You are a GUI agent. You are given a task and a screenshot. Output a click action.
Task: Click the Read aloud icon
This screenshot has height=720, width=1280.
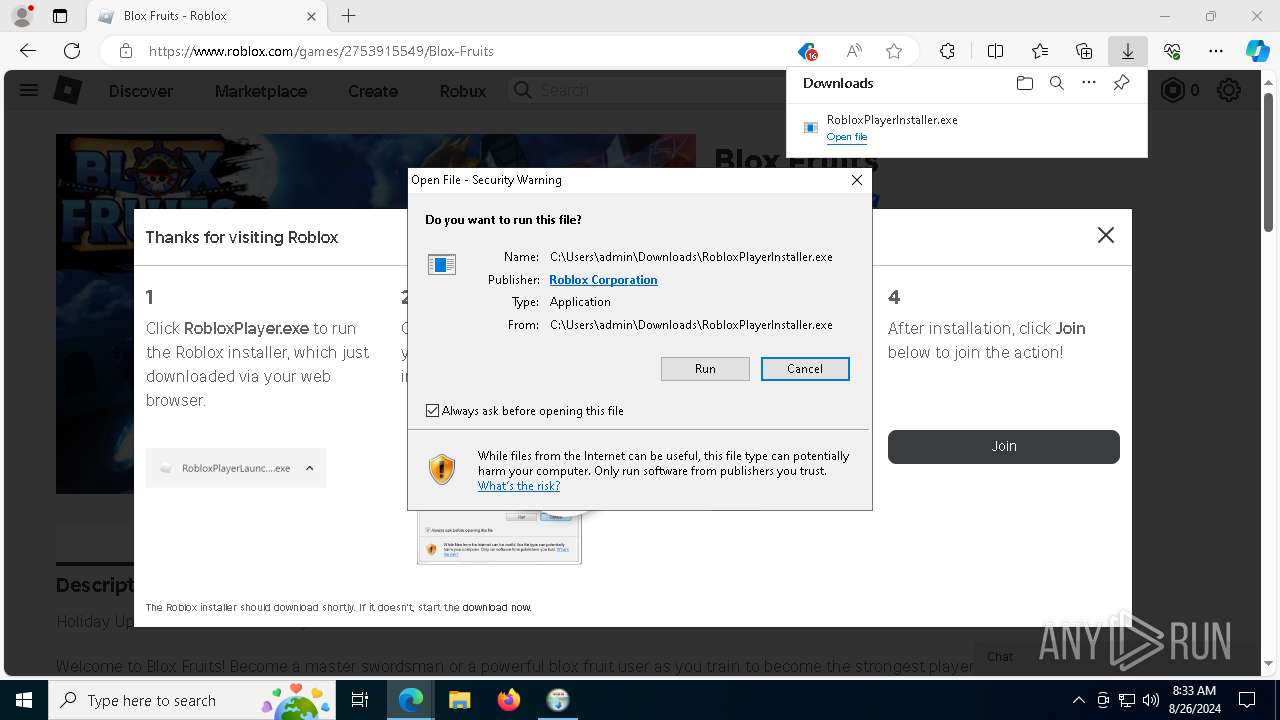pos(854,51)
